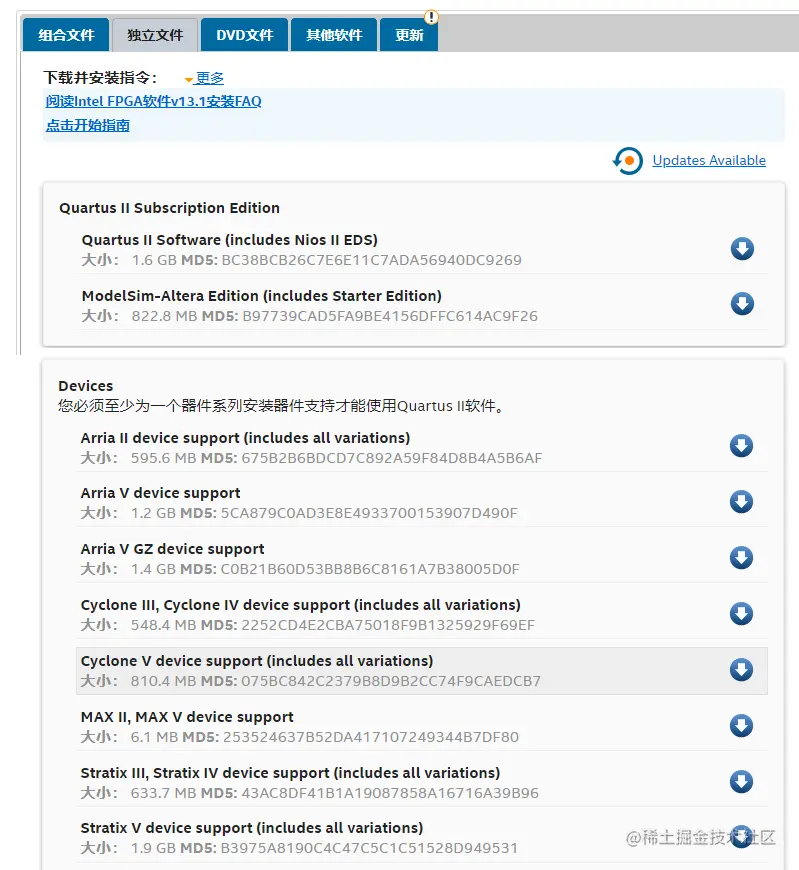The width and height of the screenshot is (799, 870).
Task: Select the 独立文件 tab
Action: click(155, 35)
